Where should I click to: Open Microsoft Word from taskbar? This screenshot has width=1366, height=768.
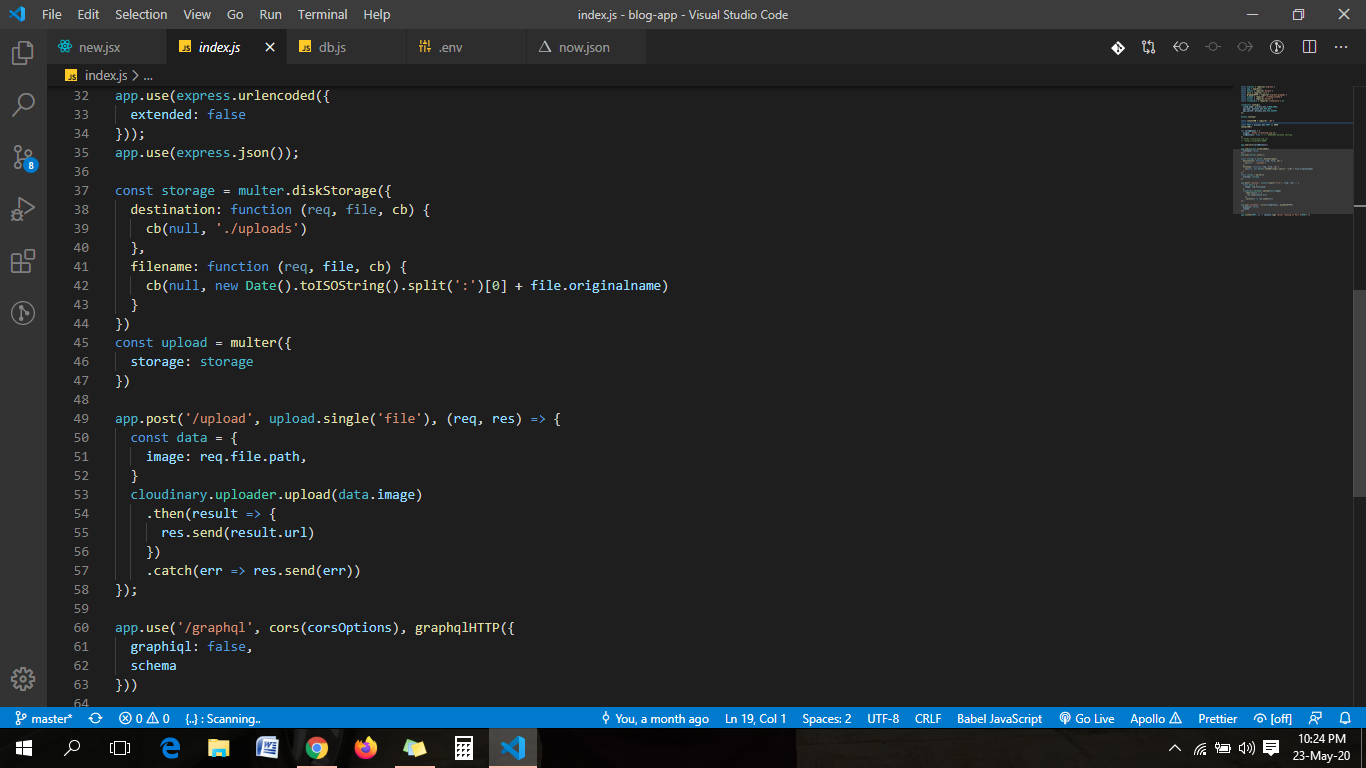tap(267, 748)
